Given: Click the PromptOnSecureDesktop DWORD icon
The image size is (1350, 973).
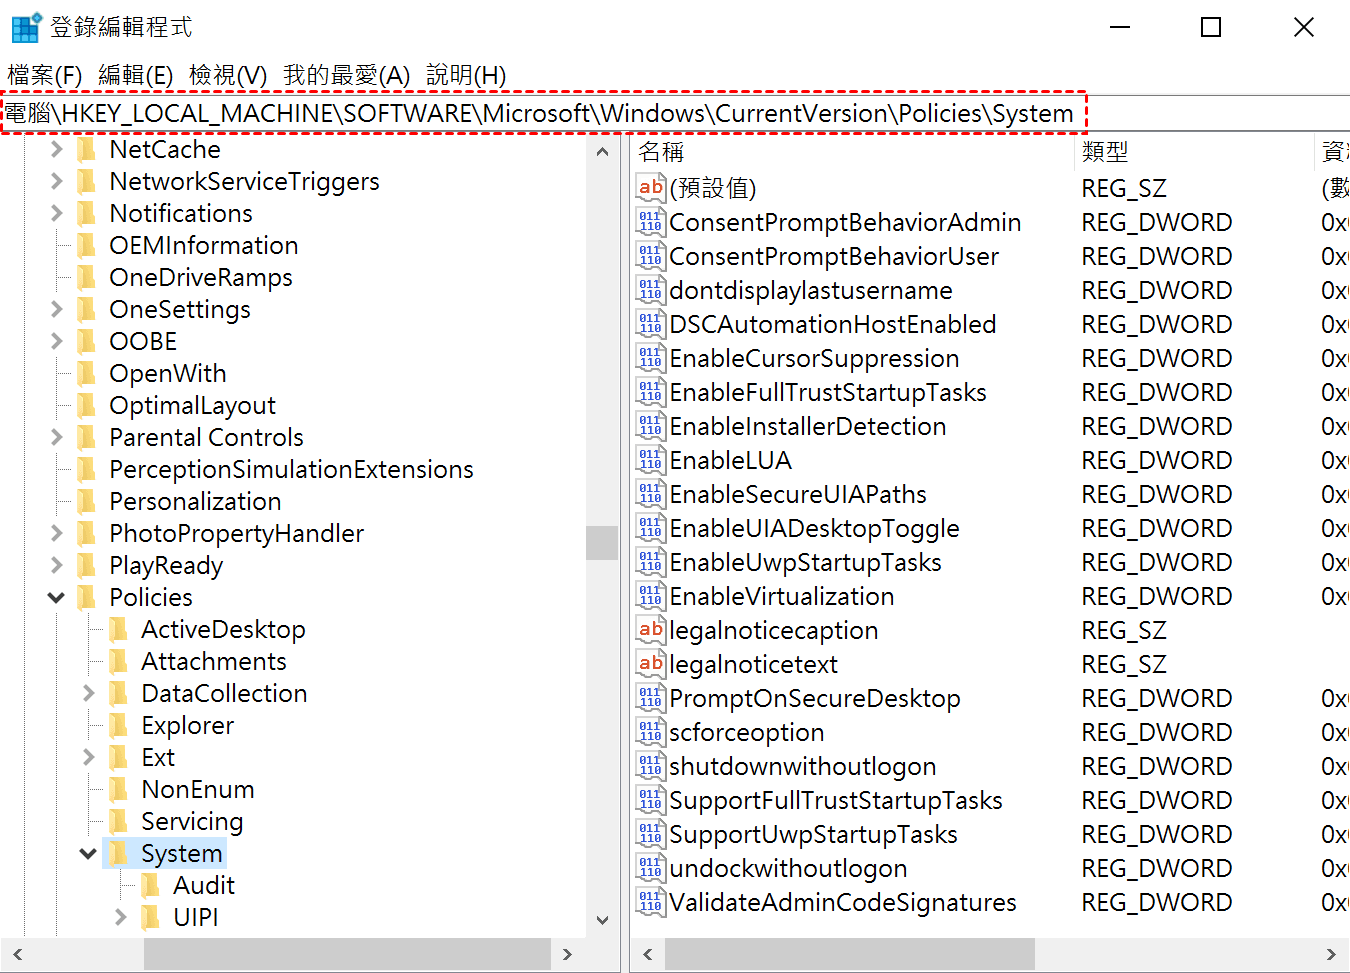Looking at the screenshot, I should coord(650,698).
